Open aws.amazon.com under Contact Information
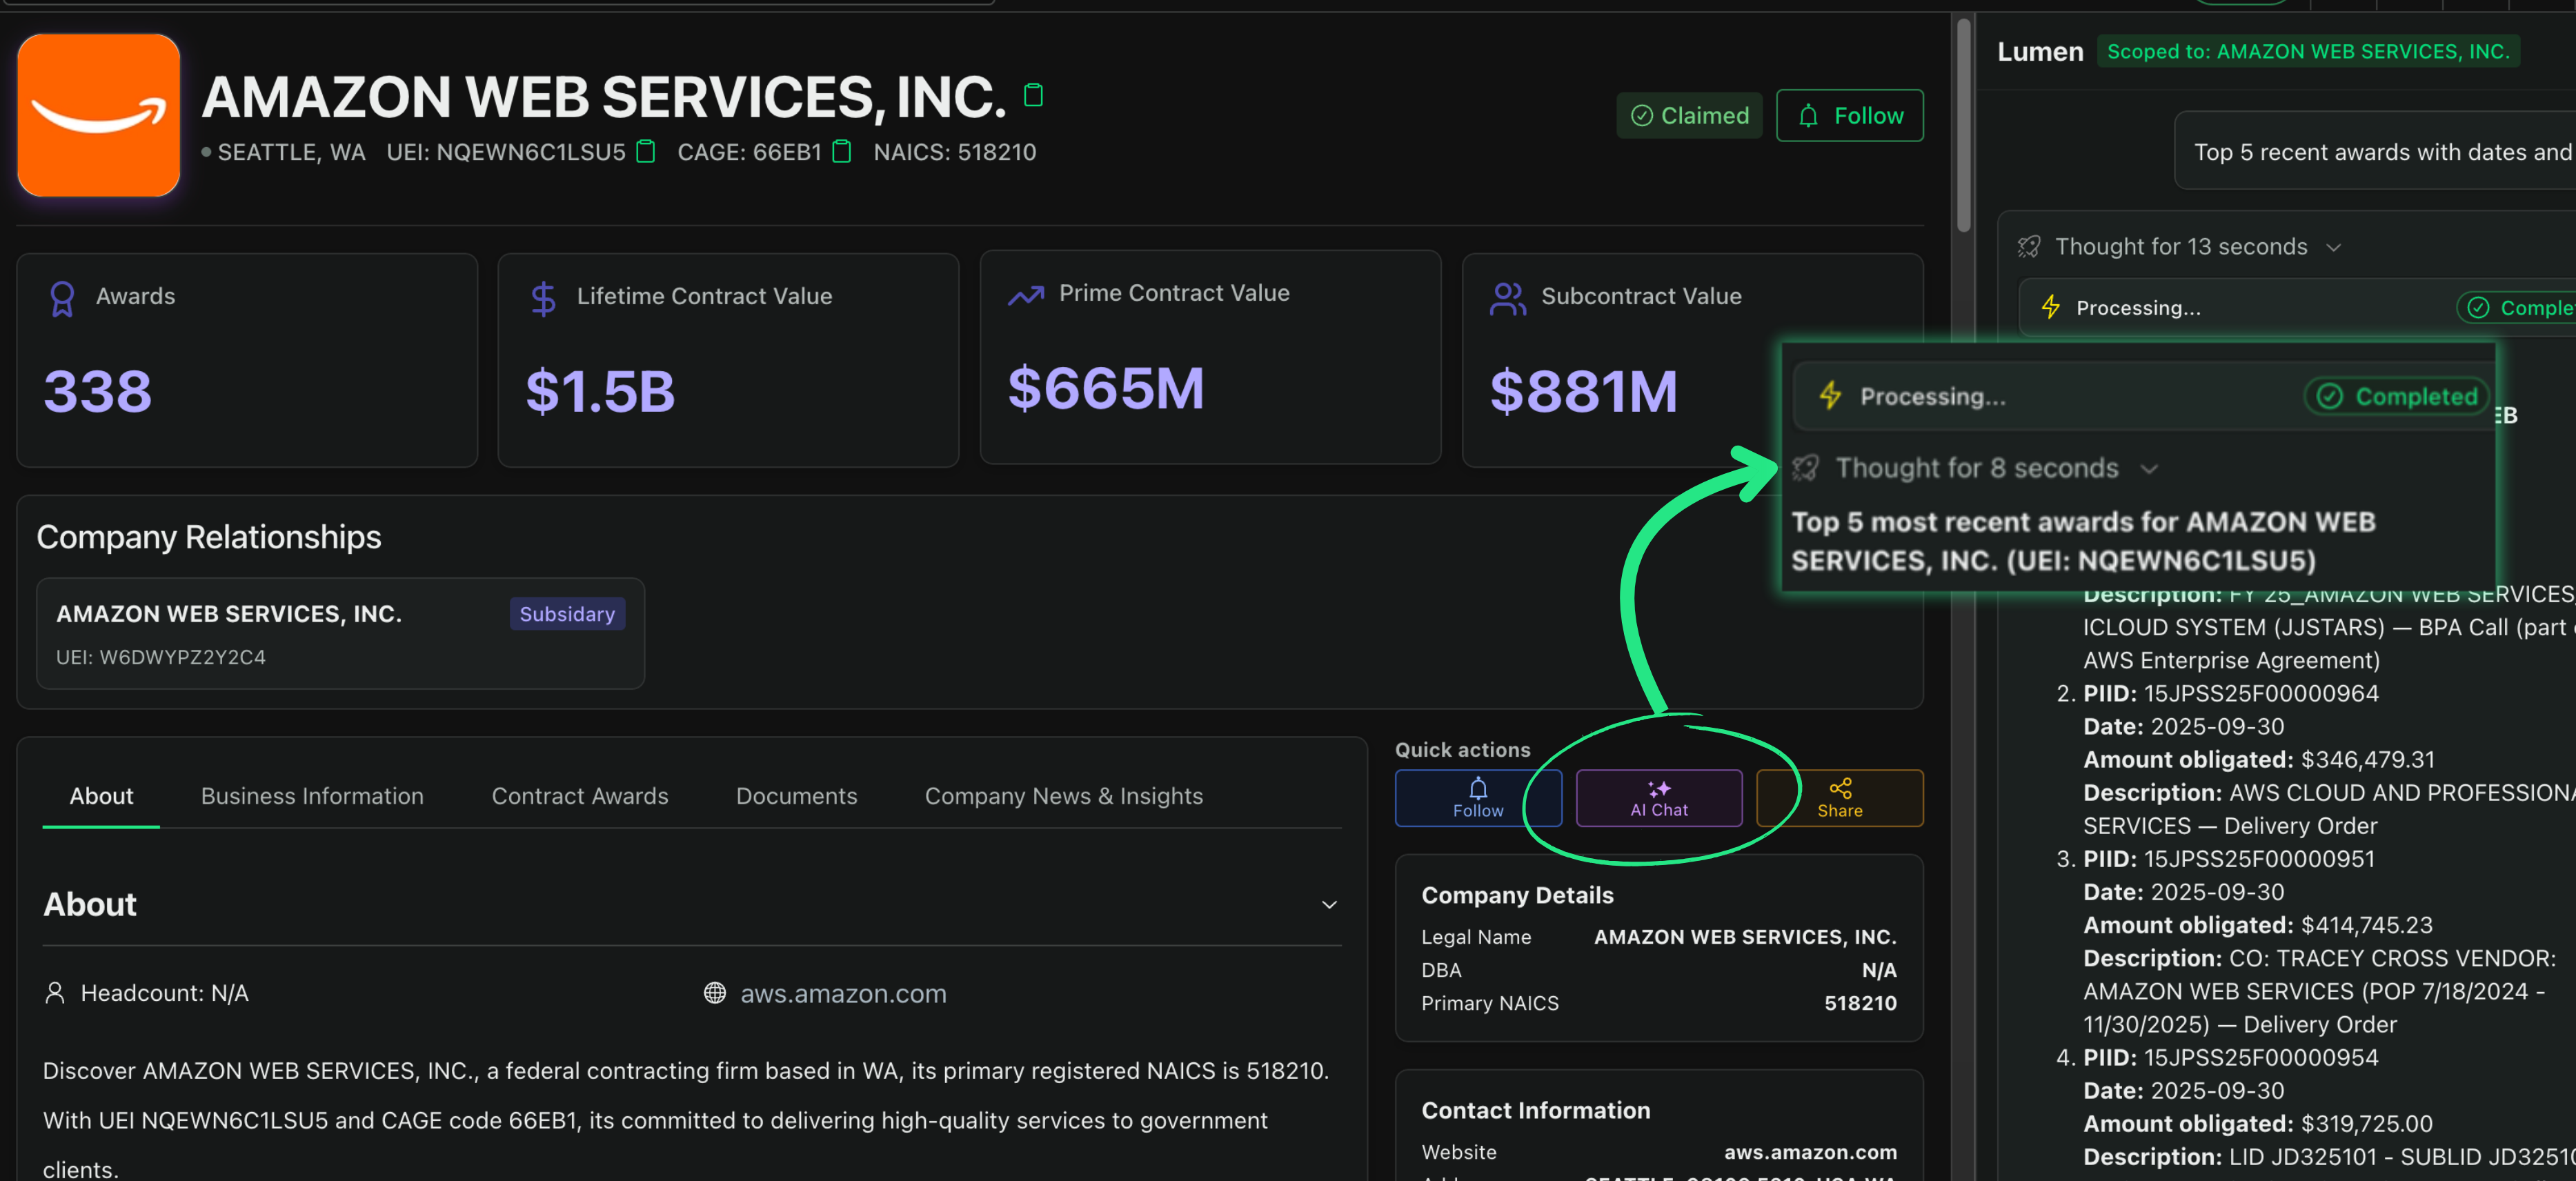 1810,1152
